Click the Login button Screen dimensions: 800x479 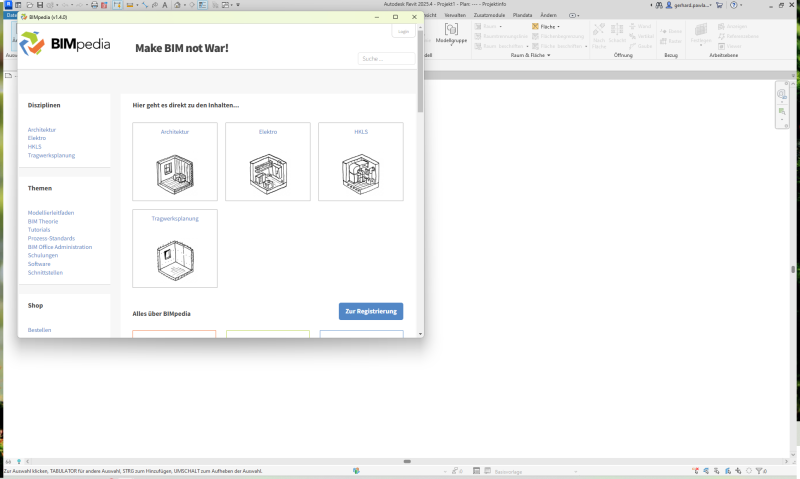(x=403, y=31)
